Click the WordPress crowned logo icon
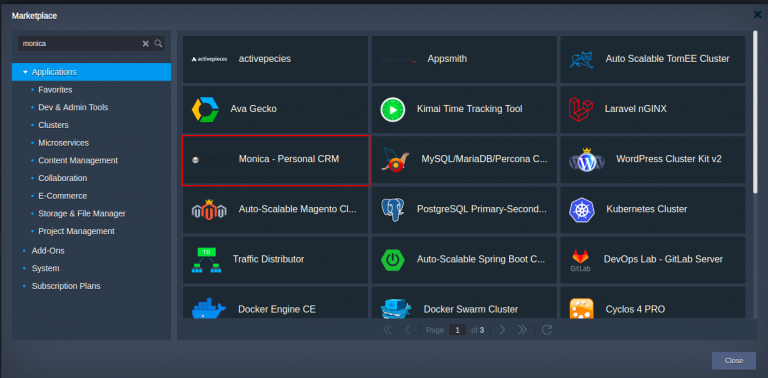This screenshot has height=378, width=768. coord(586,160)
